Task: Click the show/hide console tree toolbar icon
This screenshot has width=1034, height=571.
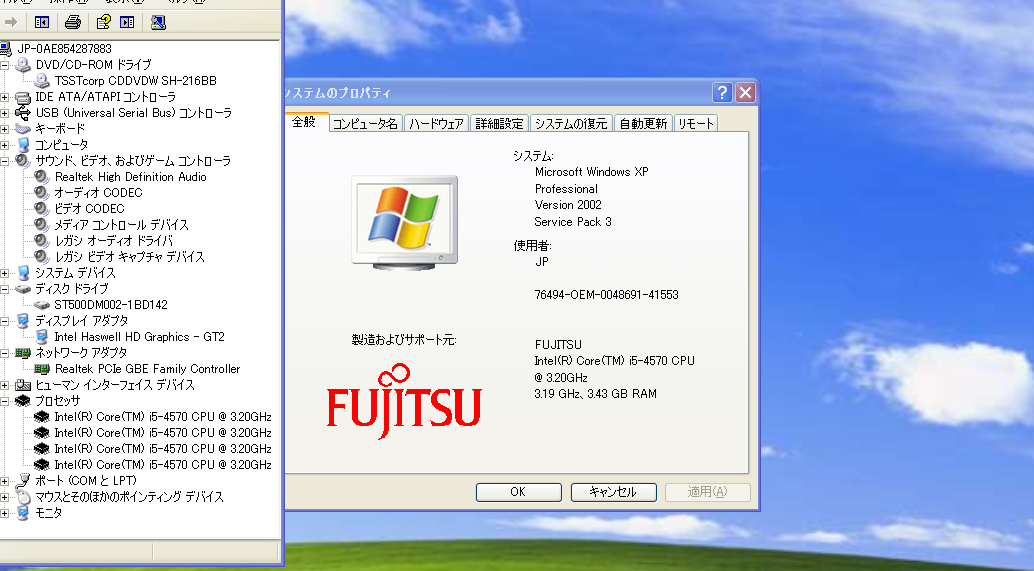Action: pos(42,22)
